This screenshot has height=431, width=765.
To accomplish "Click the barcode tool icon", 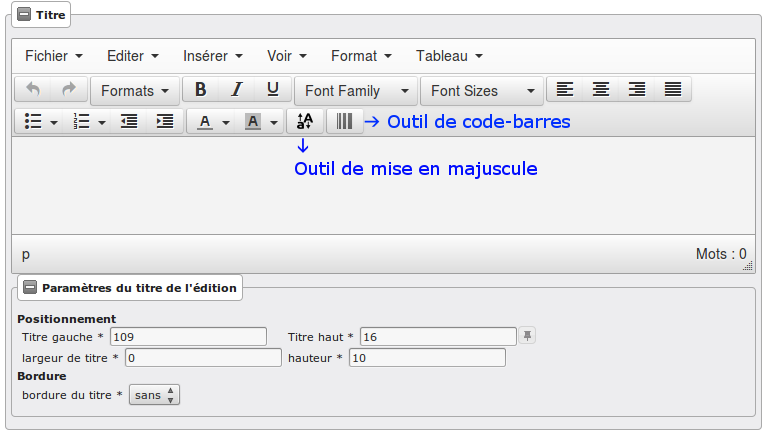I will pos(344,122).
